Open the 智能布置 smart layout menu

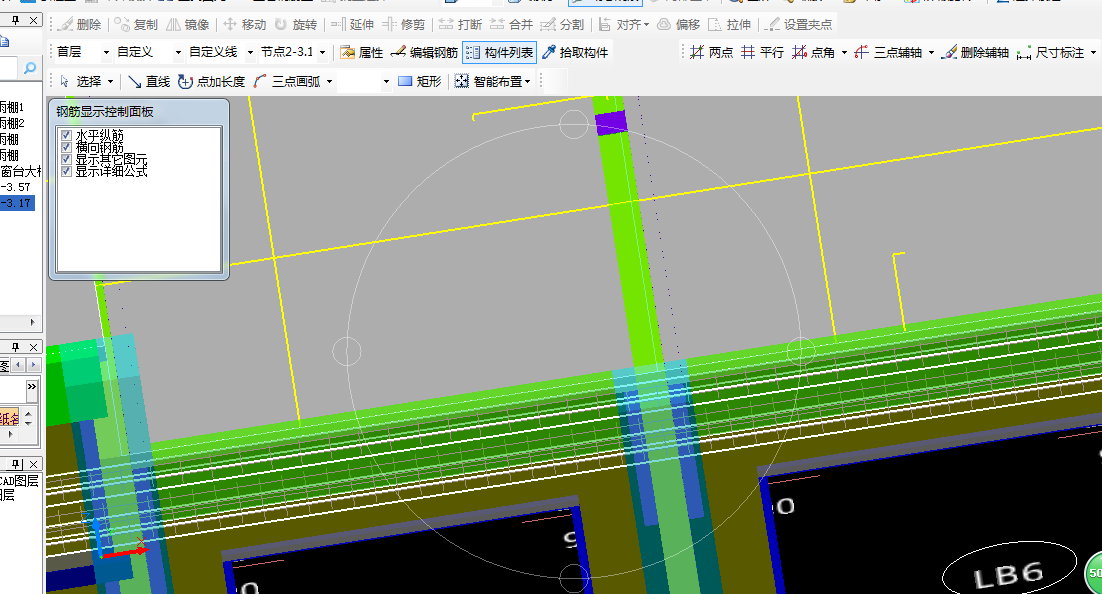493,82
